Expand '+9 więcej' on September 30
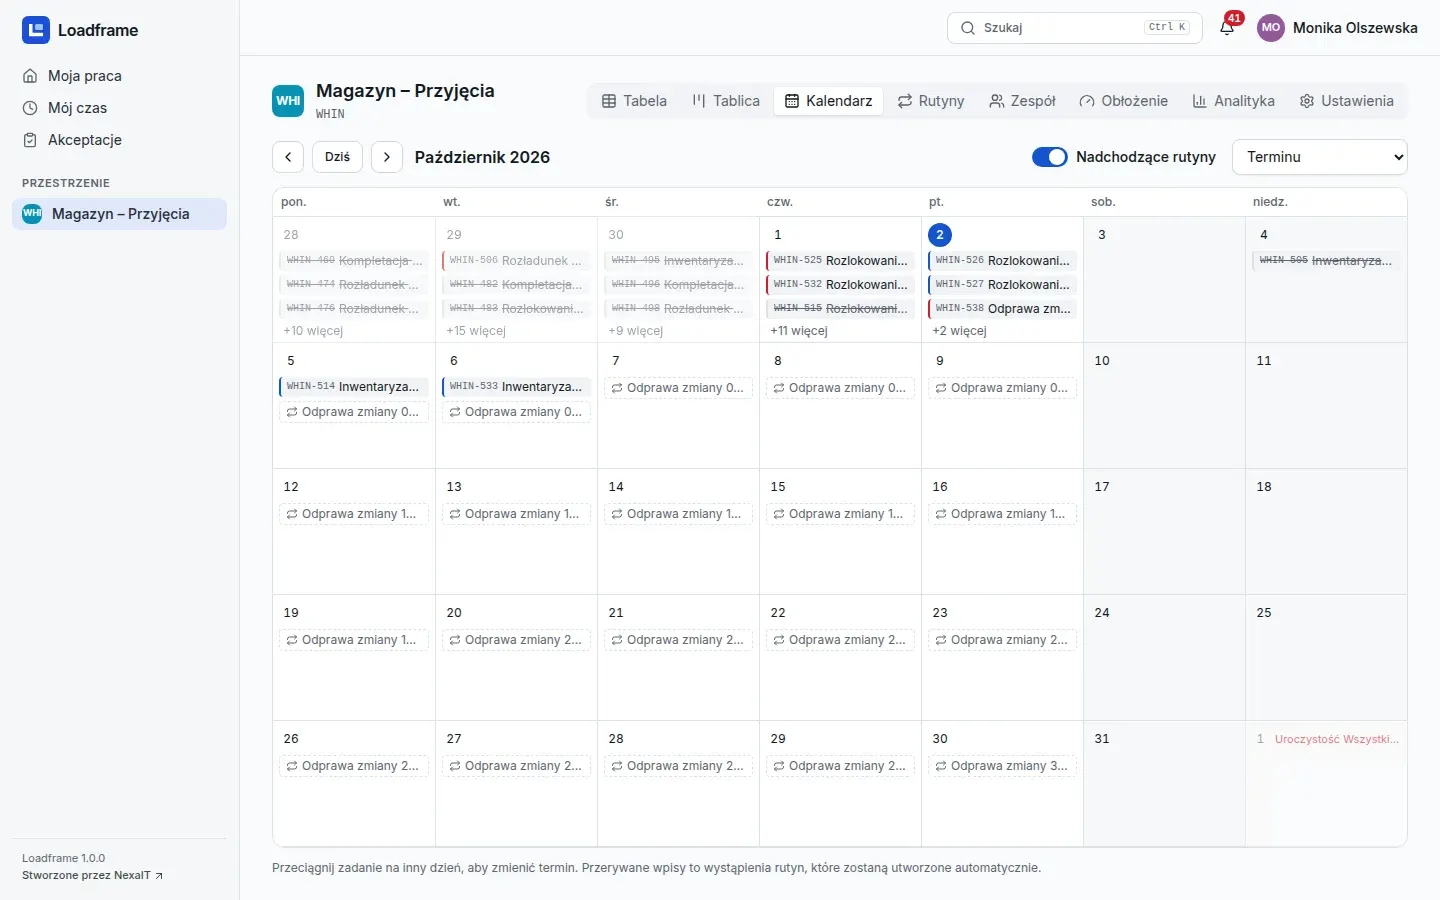 636,331
